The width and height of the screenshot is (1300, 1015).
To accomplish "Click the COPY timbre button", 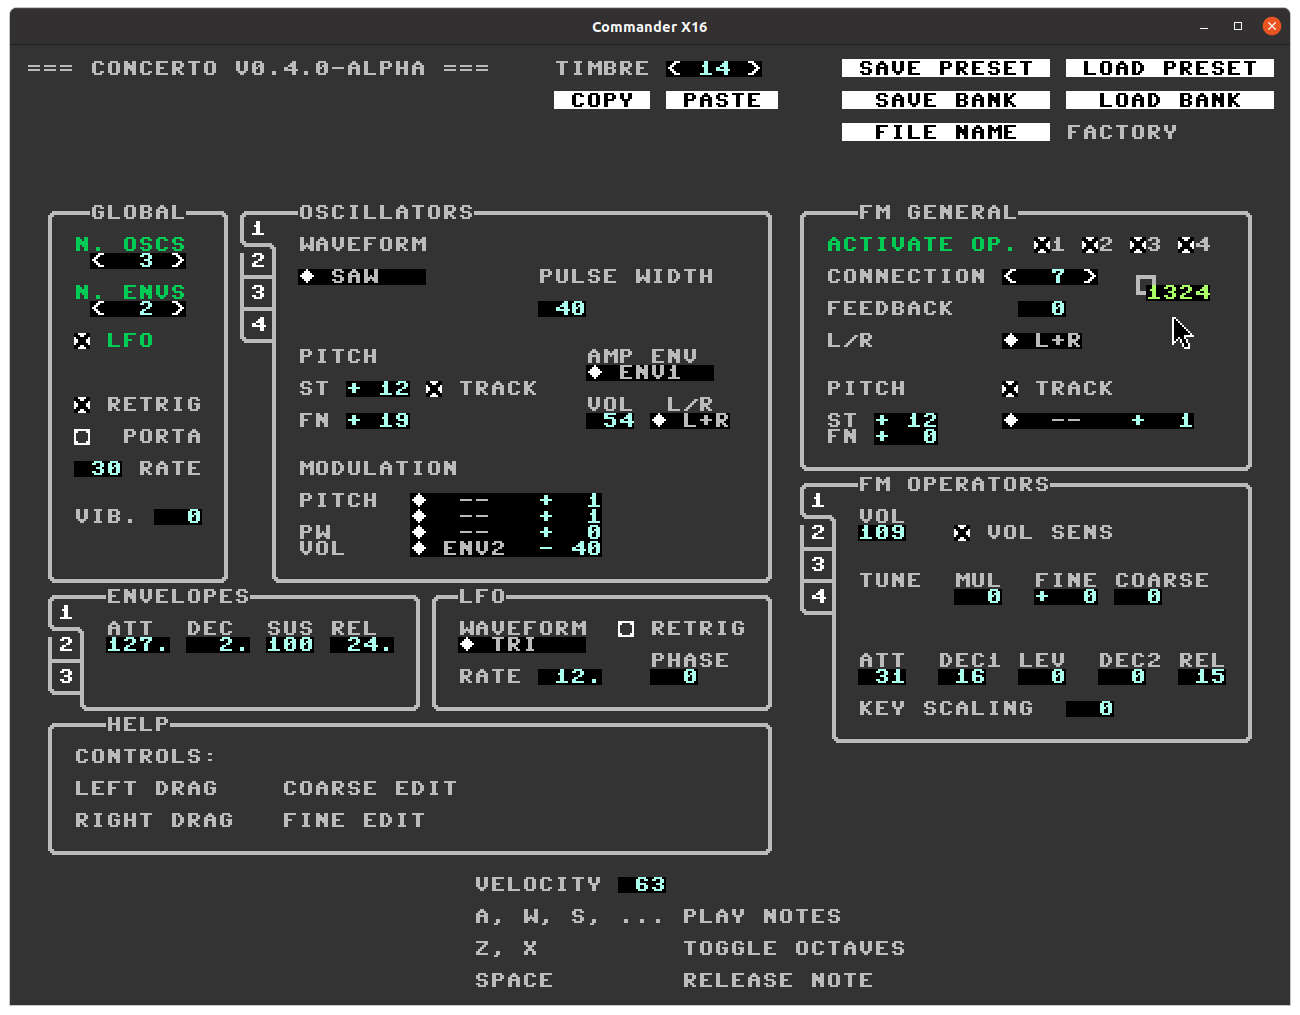I will point(602,100).
